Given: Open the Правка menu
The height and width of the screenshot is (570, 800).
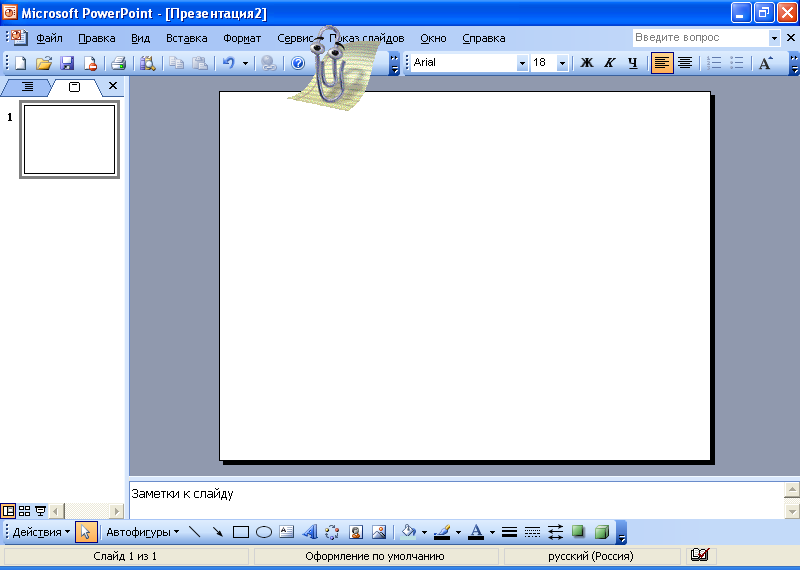Looking at the screenshot, I should [96, 38].
